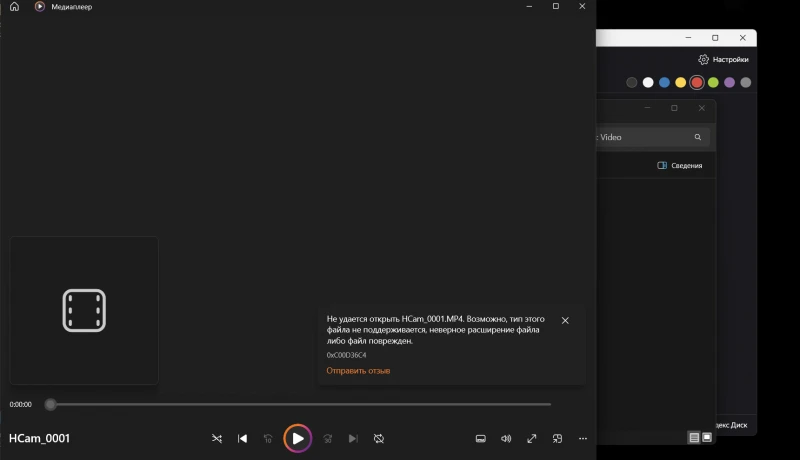This screenshot has width=800, height=460.
Task: Click error code 0xC00D36C4 text
Action: point(346,355)
